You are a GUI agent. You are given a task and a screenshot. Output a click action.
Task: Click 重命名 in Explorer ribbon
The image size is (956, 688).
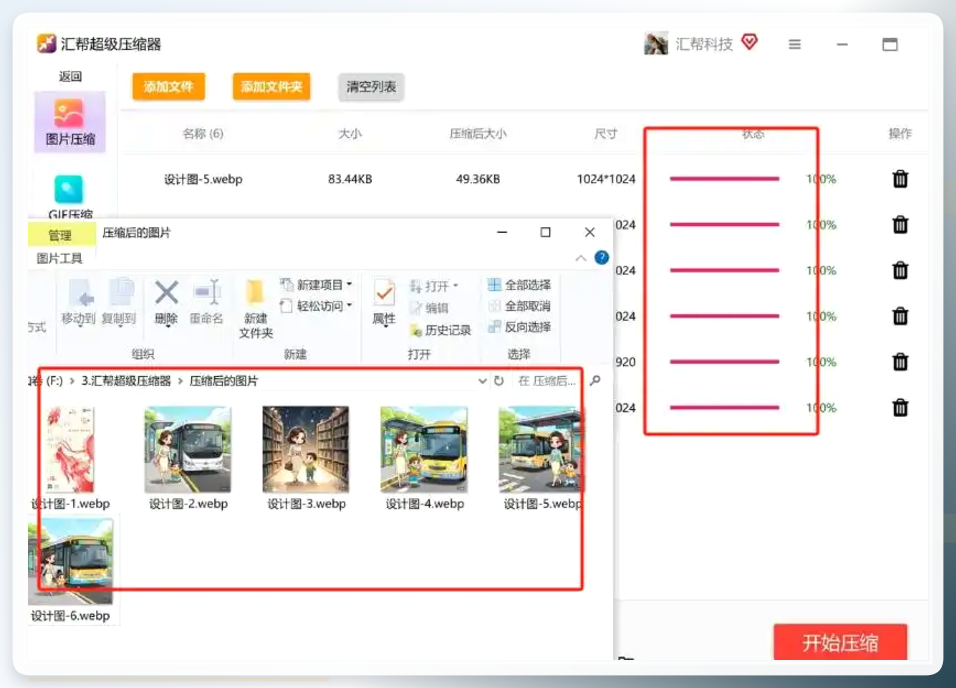[207, 302]
